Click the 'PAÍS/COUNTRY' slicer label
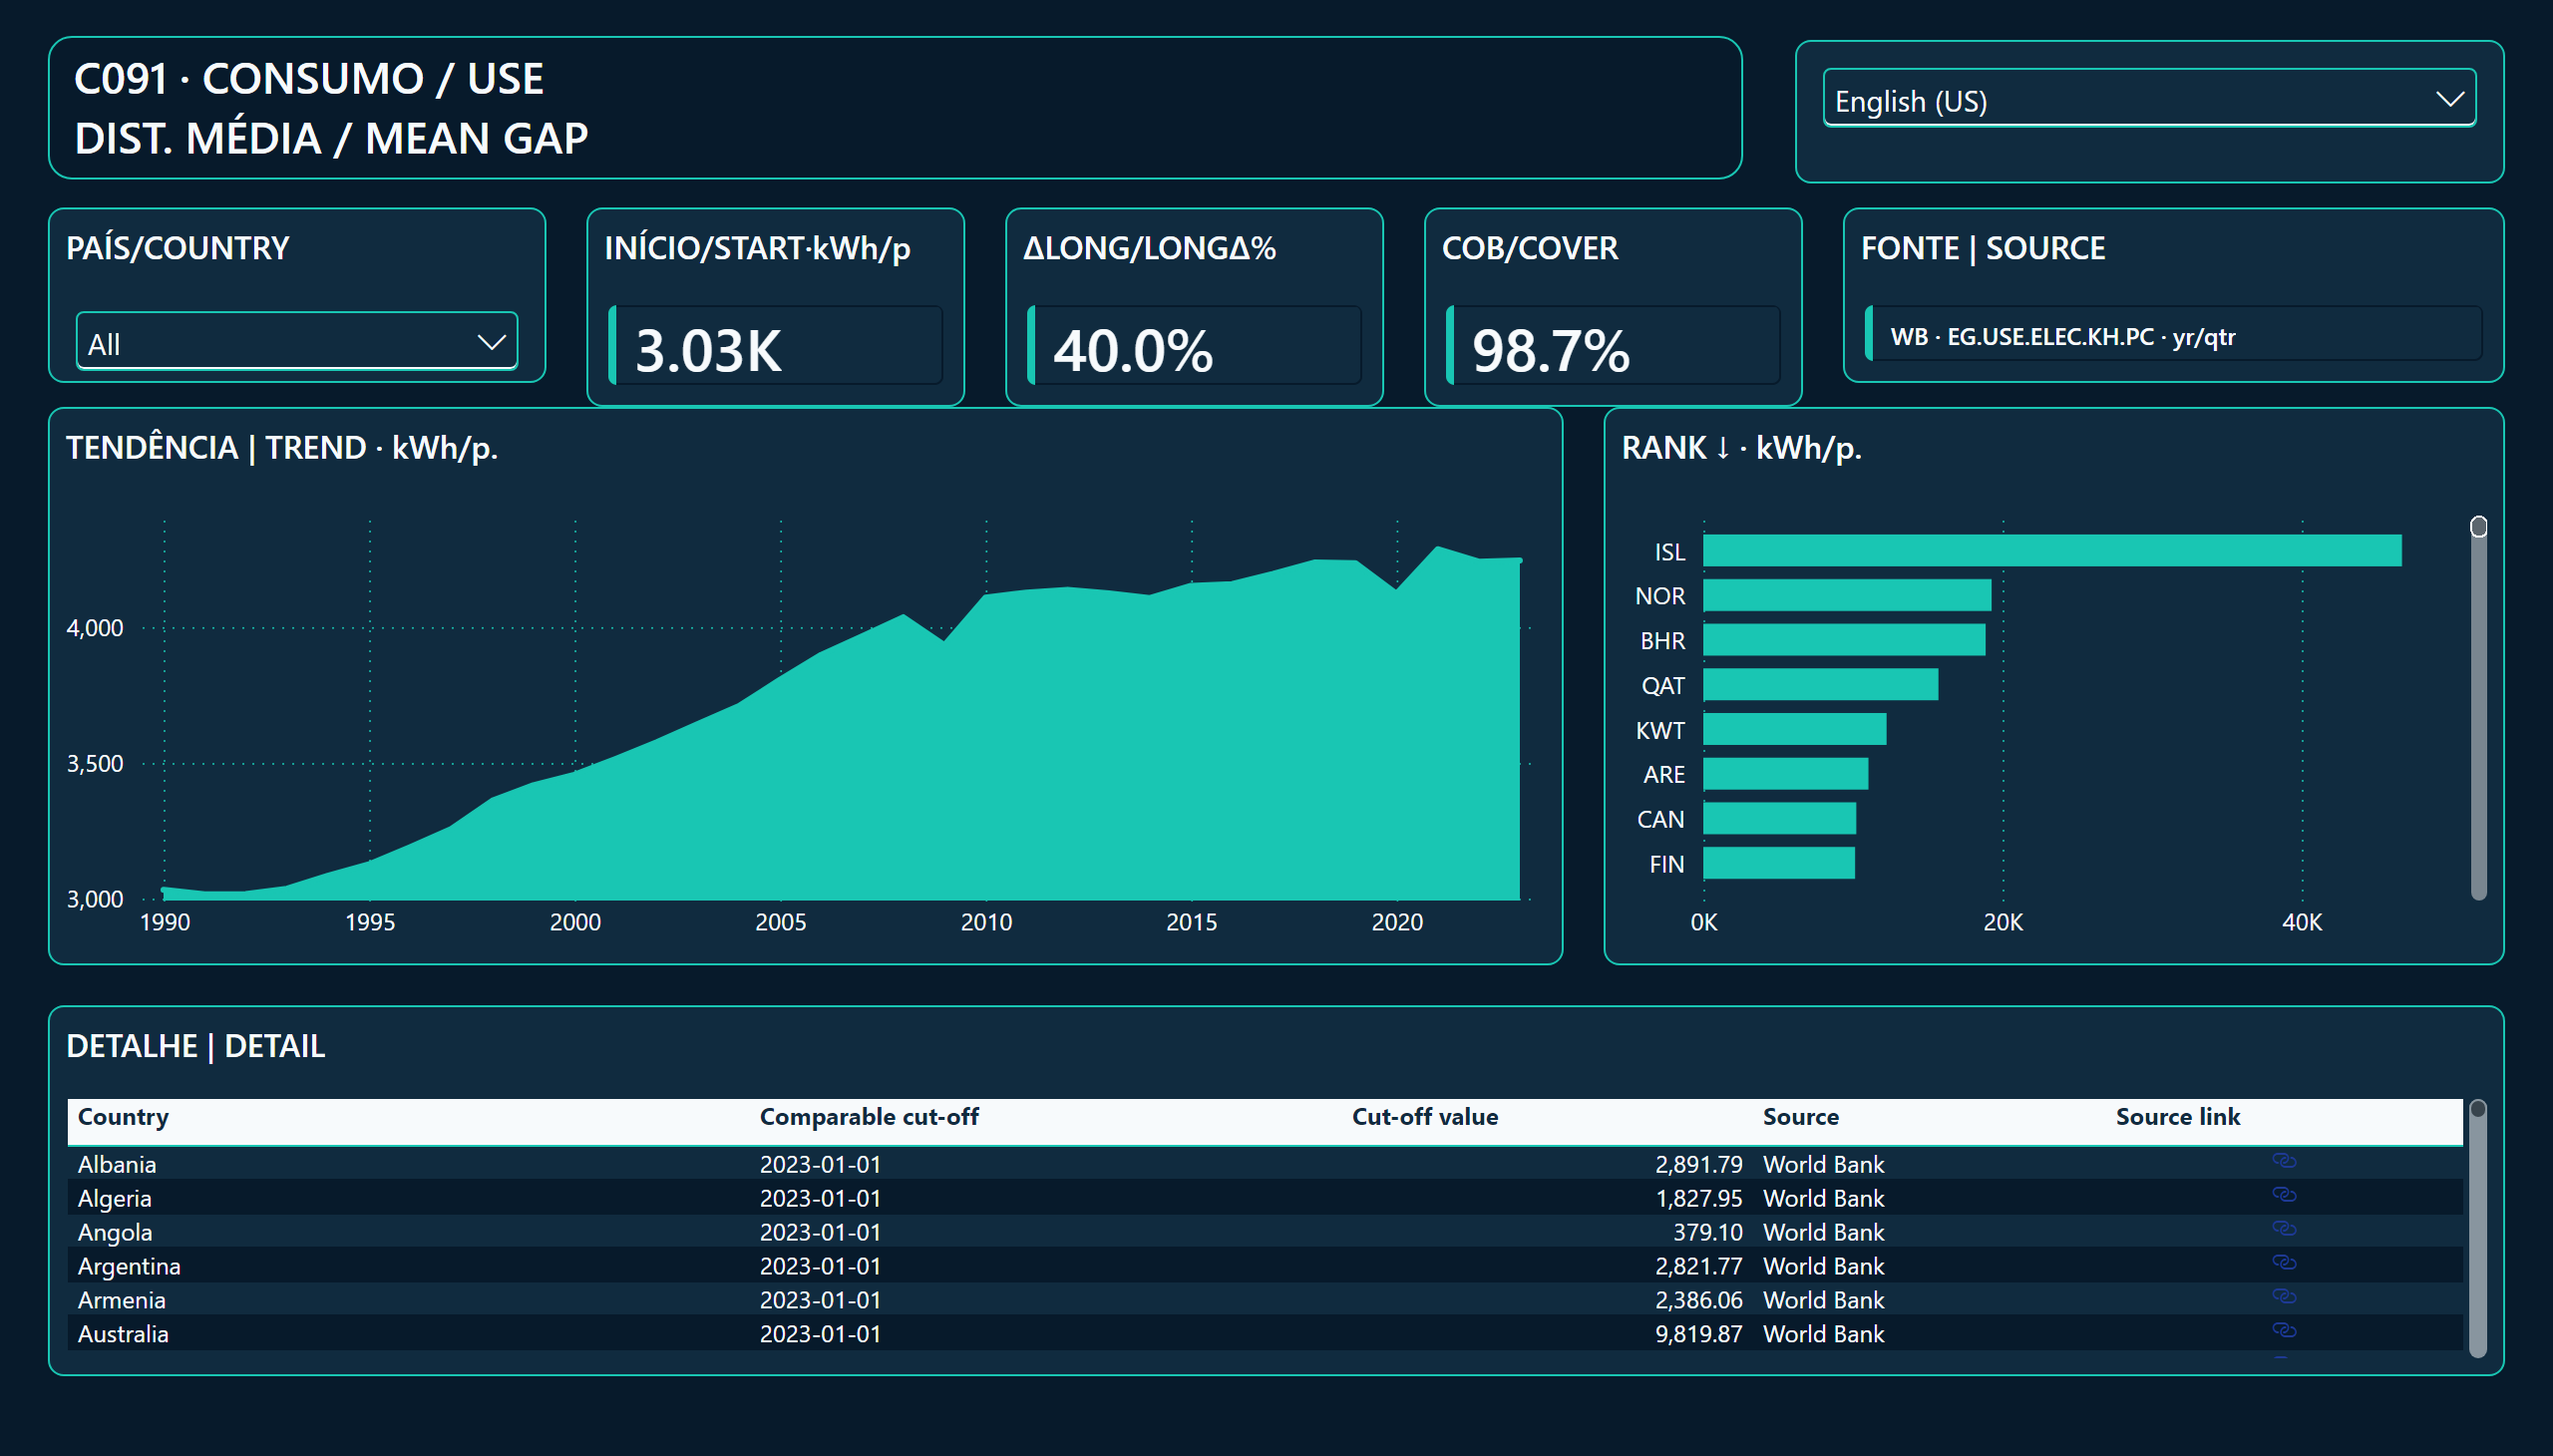Screen dimensions: 2553x1456 point(178,248)
